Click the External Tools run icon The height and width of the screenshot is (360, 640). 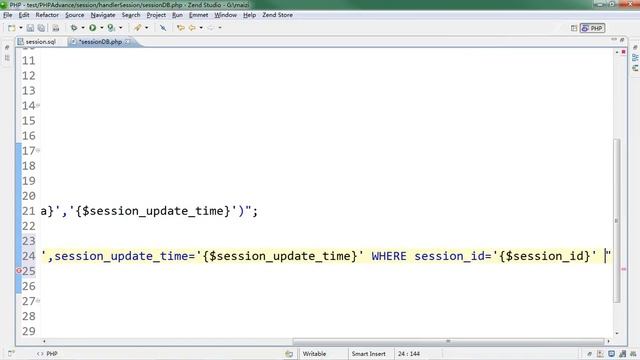[111, 28]
